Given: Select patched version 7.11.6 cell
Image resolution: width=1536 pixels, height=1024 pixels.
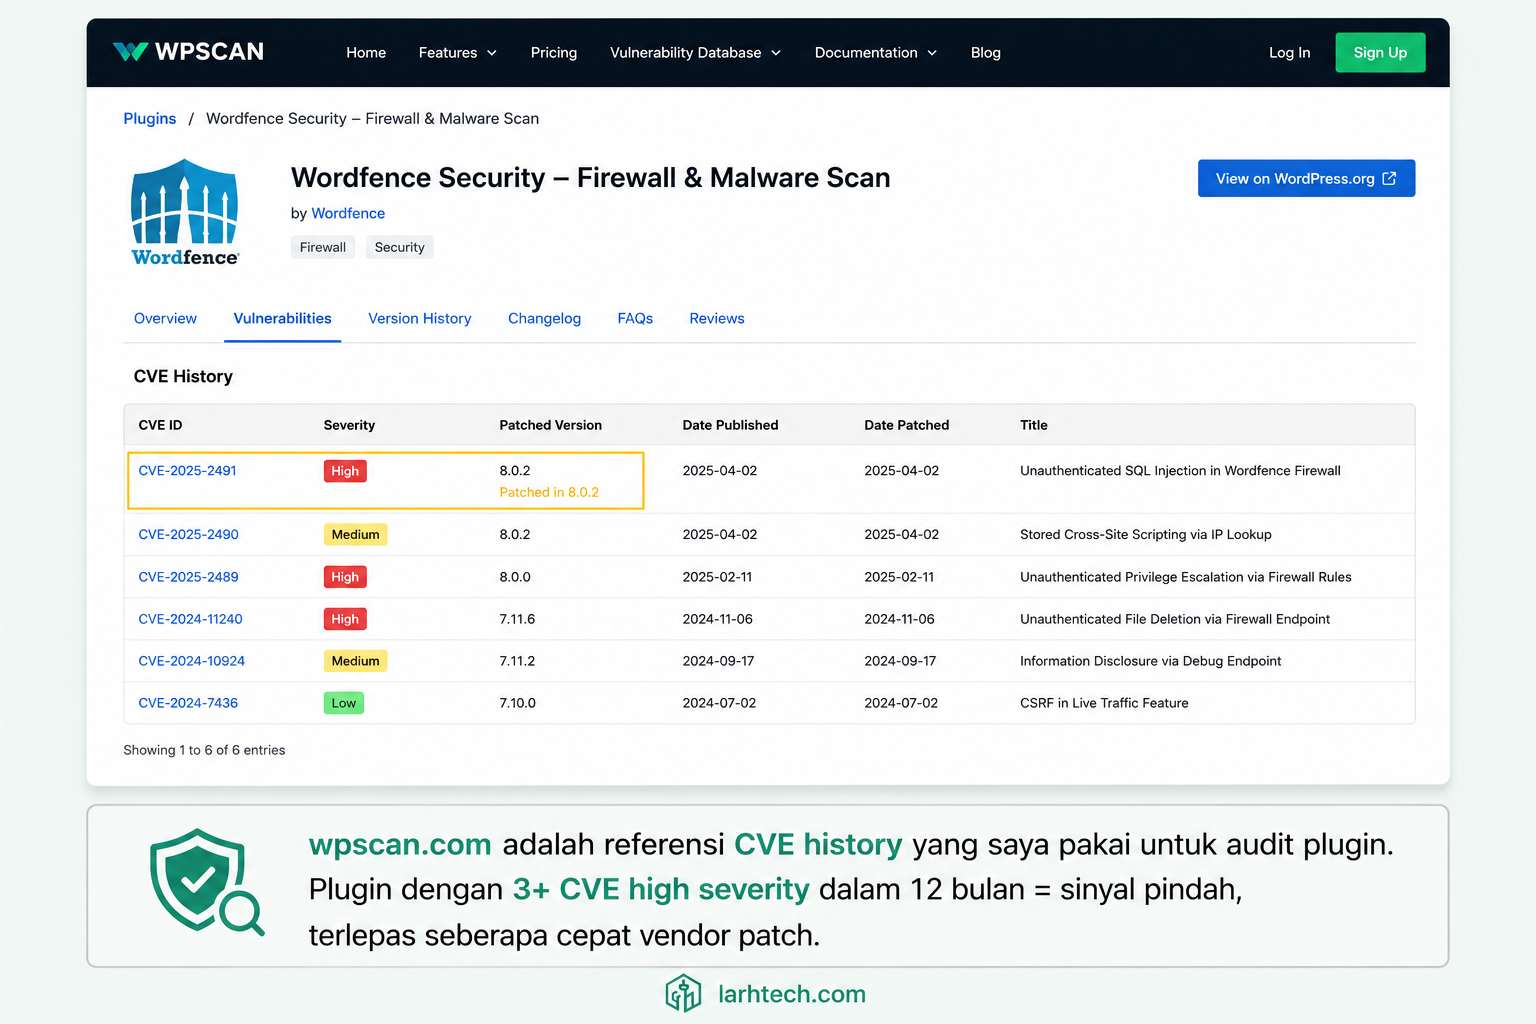Looking at the screenshot, I should 517,618.
